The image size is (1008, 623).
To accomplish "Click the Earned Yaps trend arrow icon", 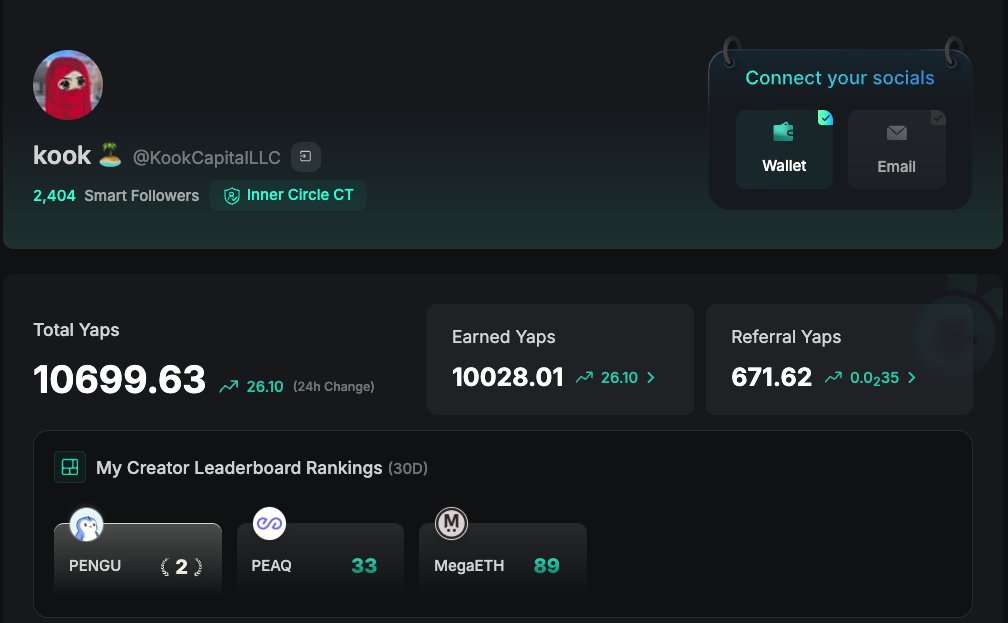I will [x=584, y=377].
